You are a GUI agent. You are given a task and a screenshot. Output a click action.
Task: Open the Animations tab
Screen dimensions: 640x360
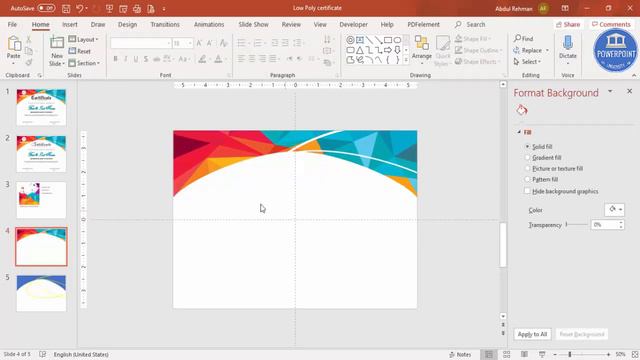point(209,24)
